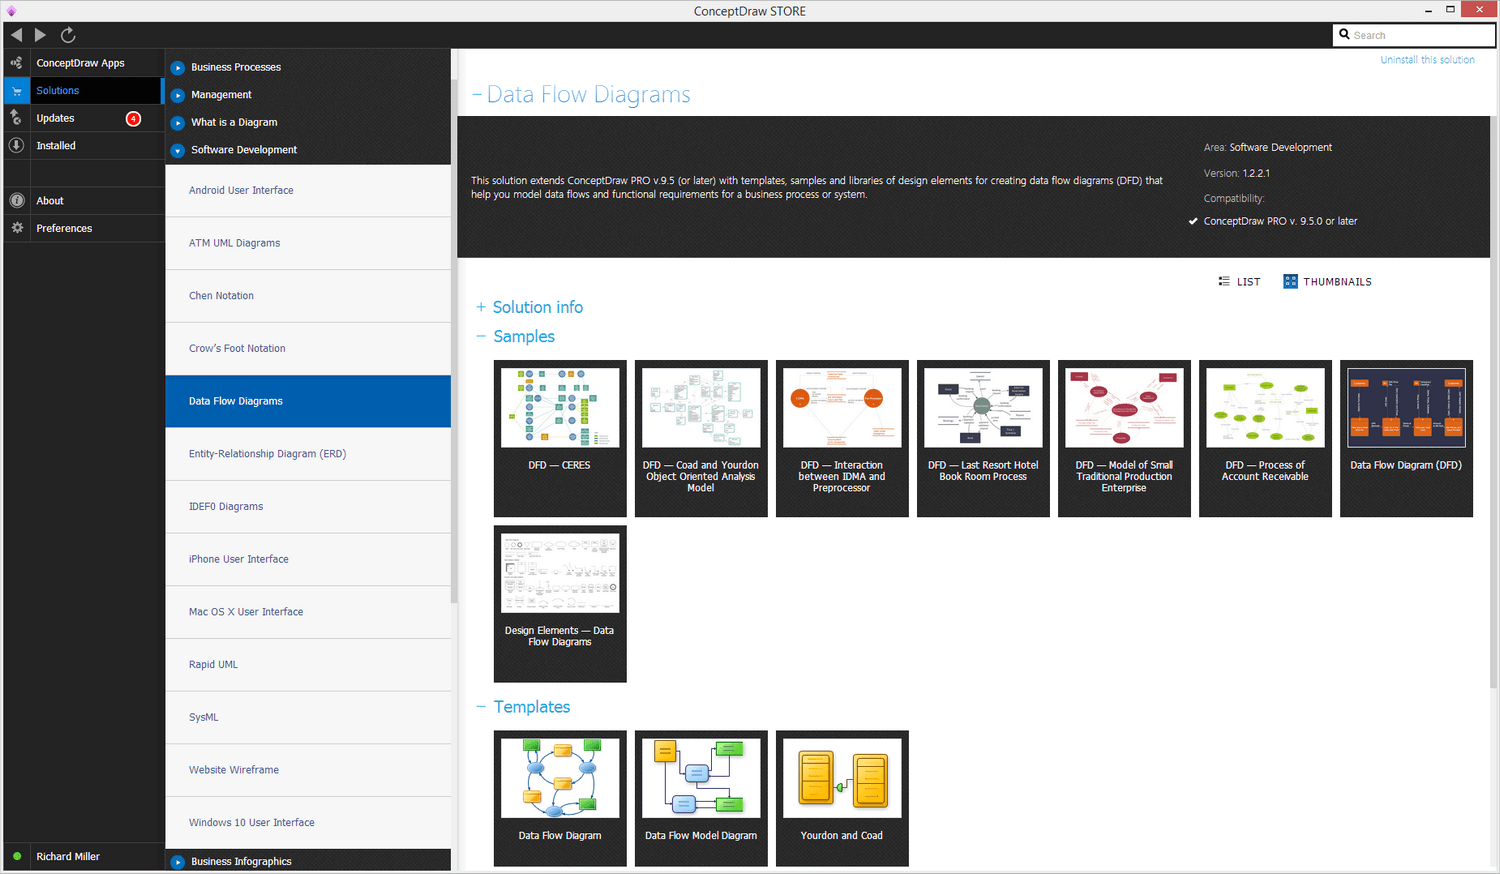1500x874 pixels.
Task: Click the List view icon
Action: pos(1224,282)
